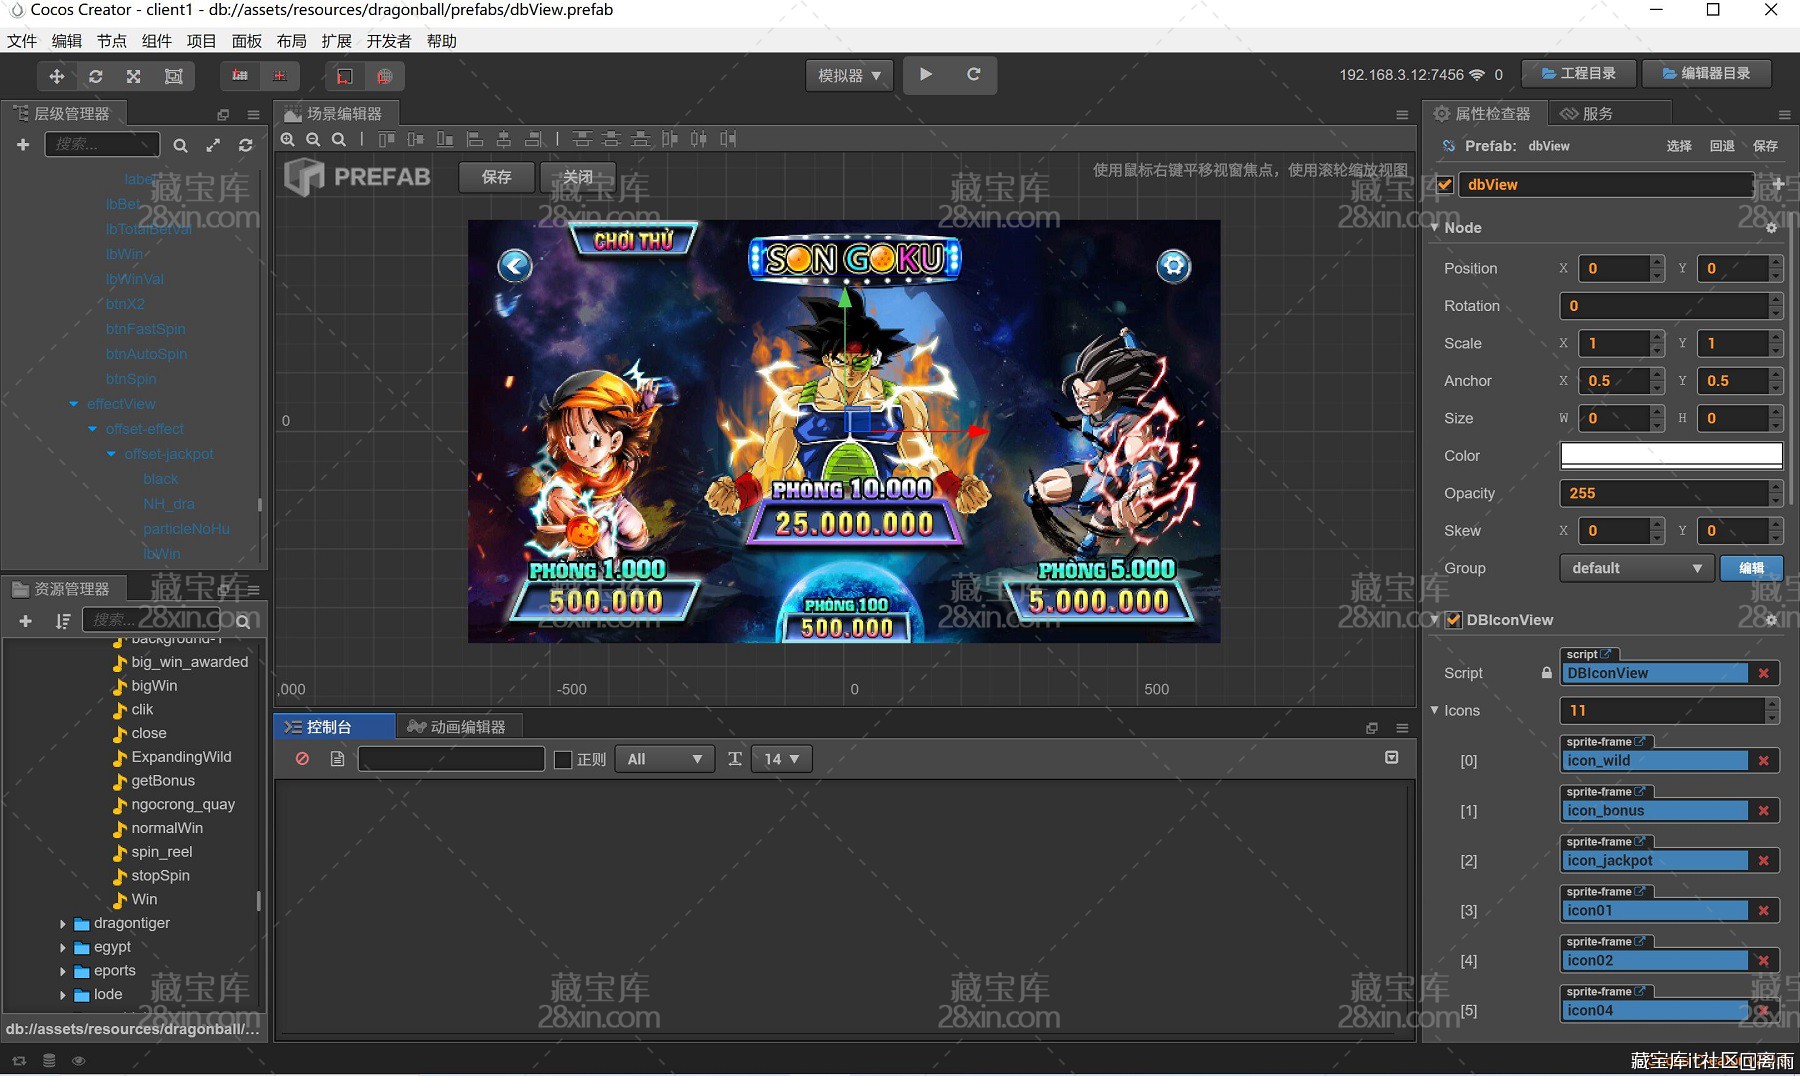Click the assets panel search icon
The height and width of the screenshot is (1076, 1800).
click(x=242, y=621)
